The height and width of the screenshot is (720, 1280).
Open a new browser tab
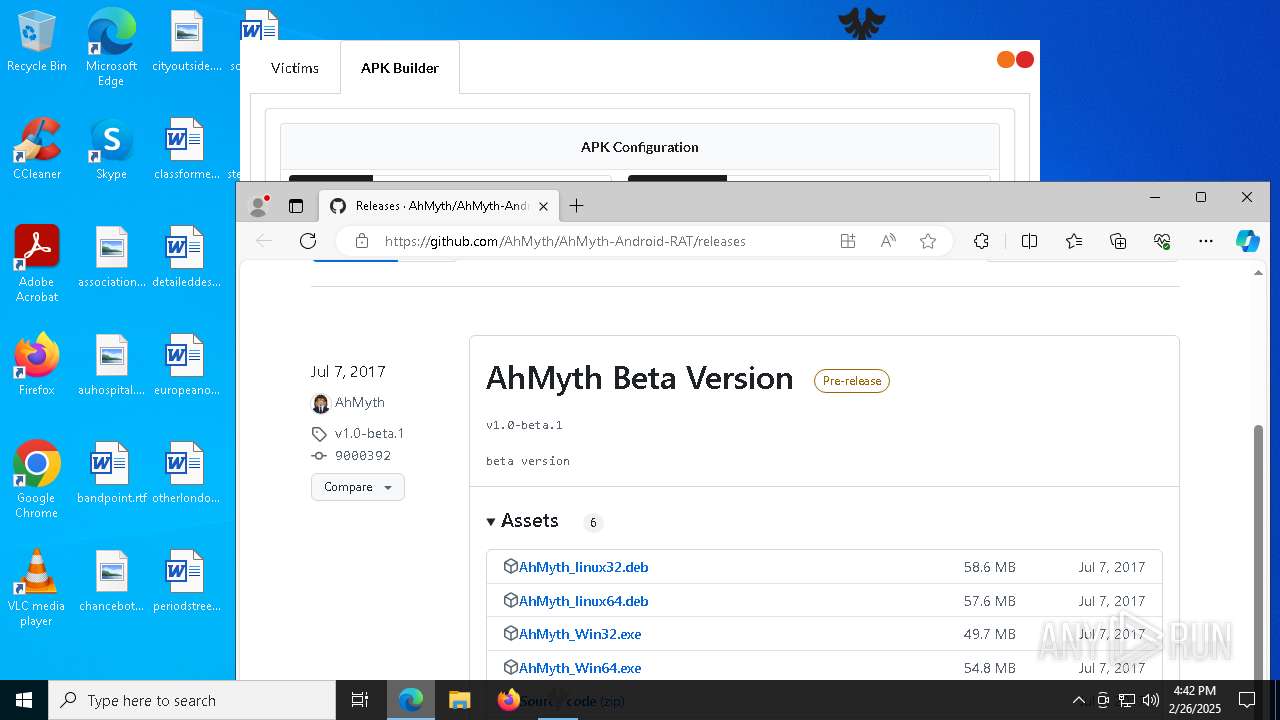[576, 206]
